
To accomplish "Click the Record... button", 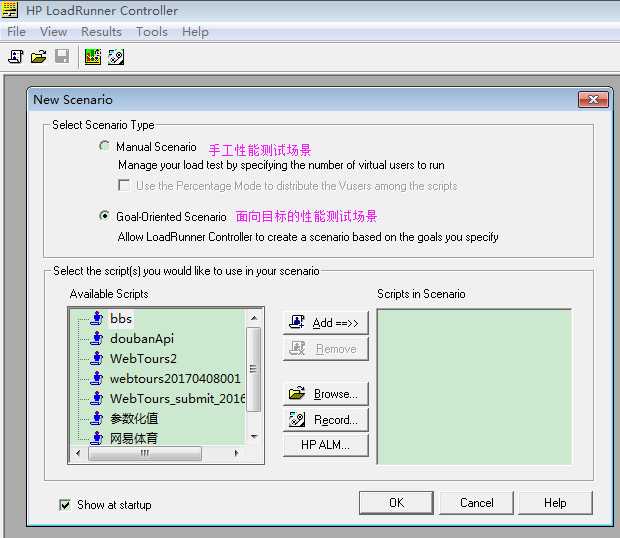I will tap(326, 419).
